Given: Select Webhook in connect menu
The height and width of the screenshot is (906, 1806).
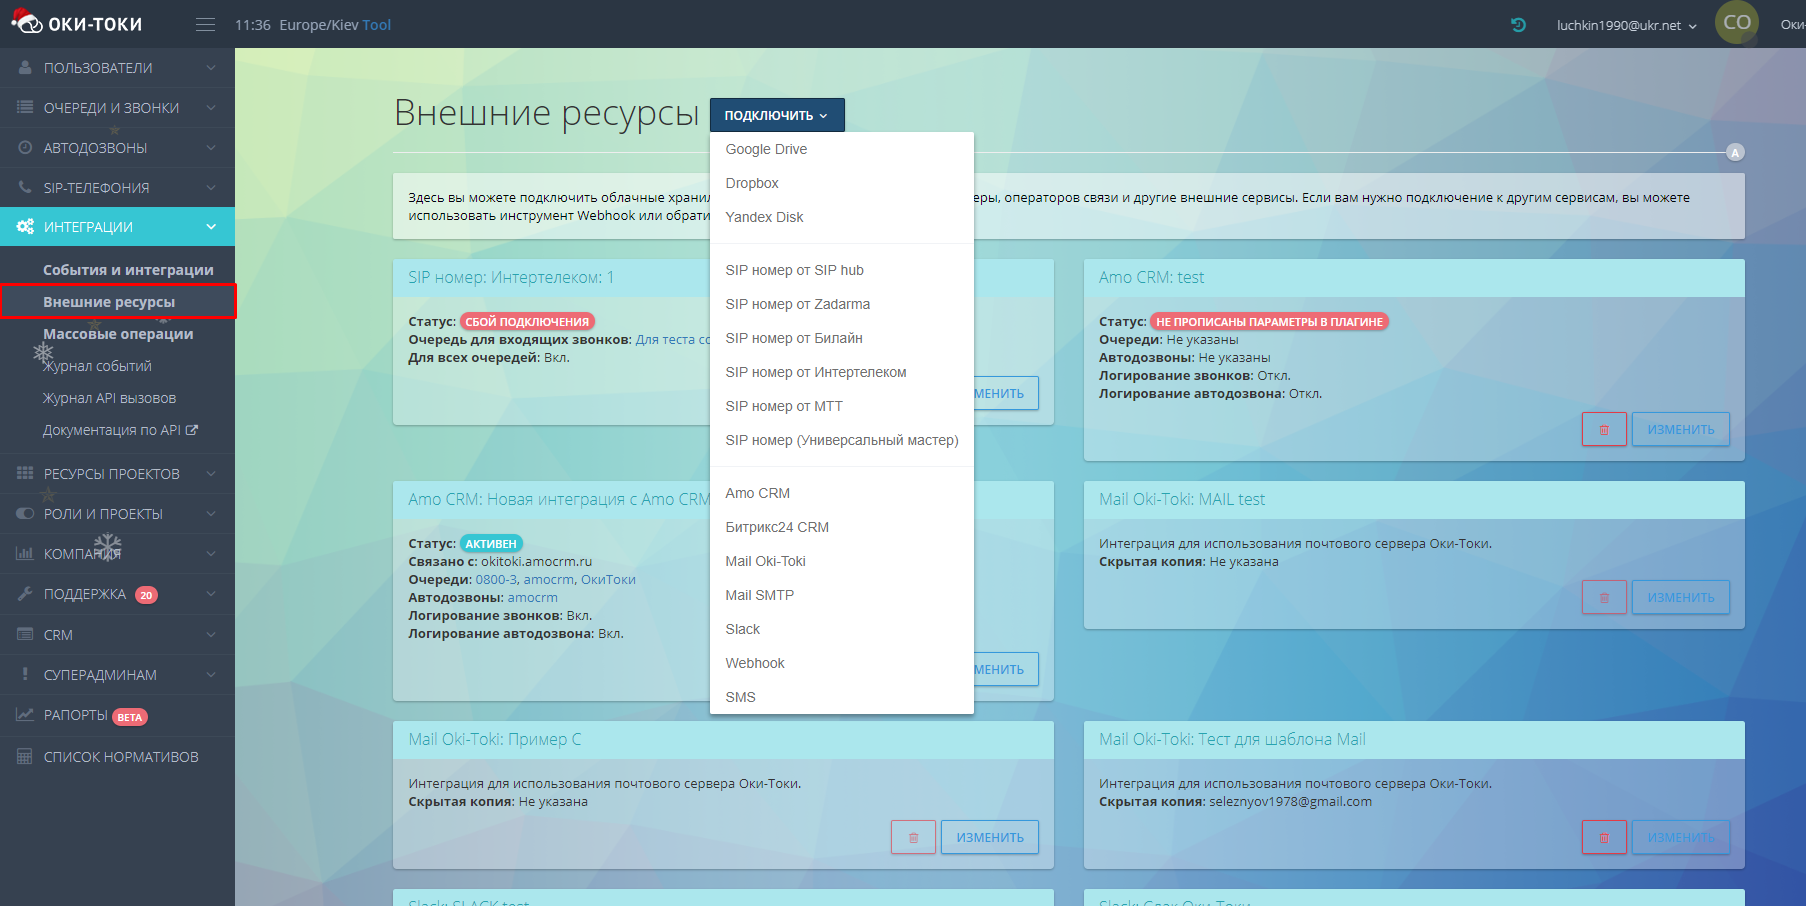Looking at the screenshot, I should pos(842,663).
